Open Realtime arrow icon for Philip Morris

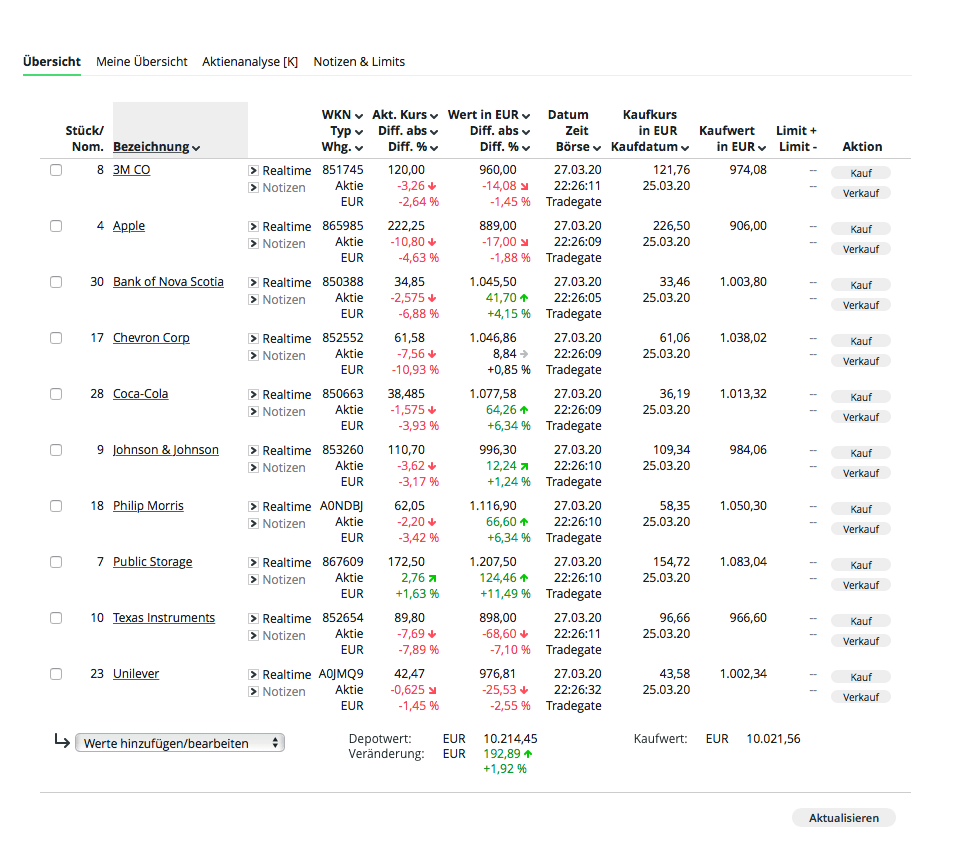click(x=253, y=506)
